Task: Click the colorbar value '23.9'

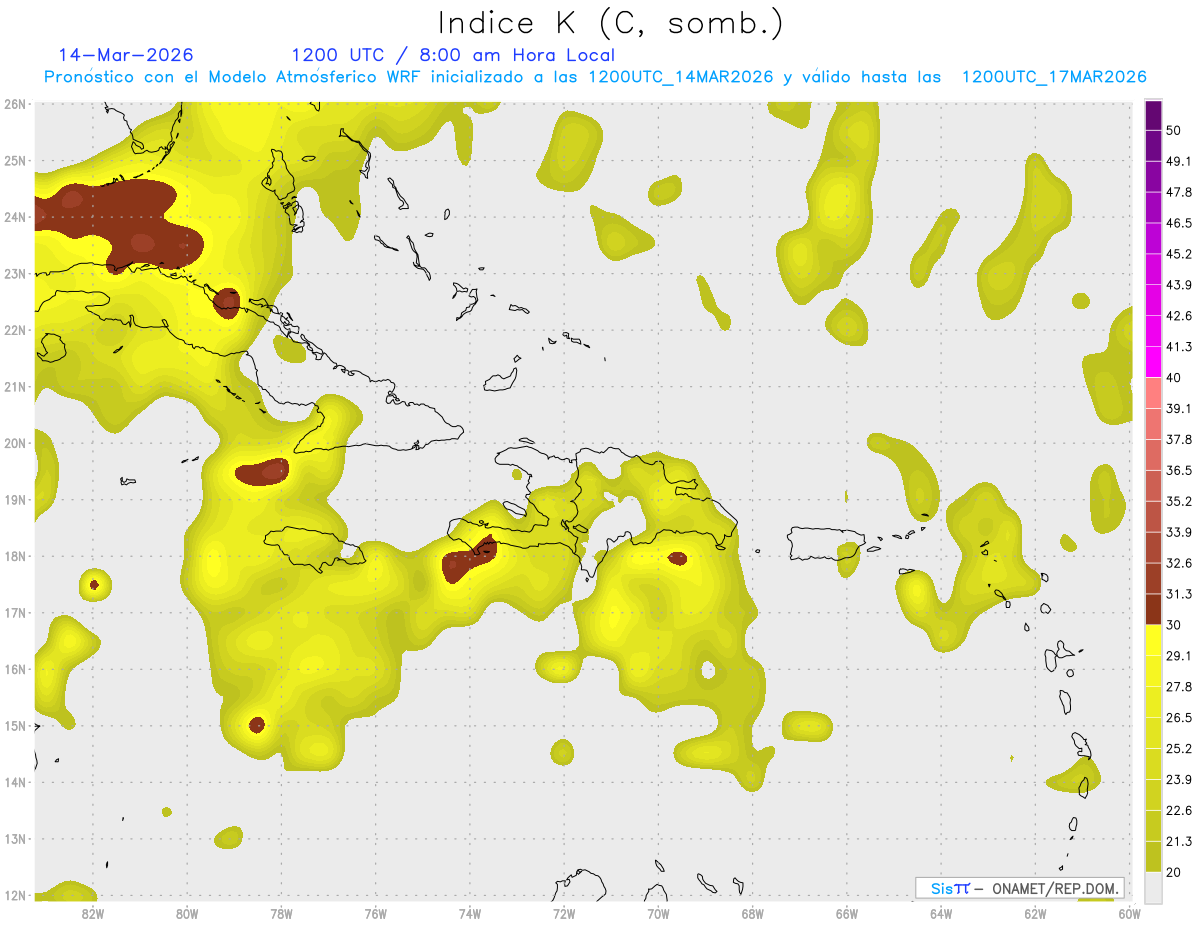Action: coord(1179,779)
